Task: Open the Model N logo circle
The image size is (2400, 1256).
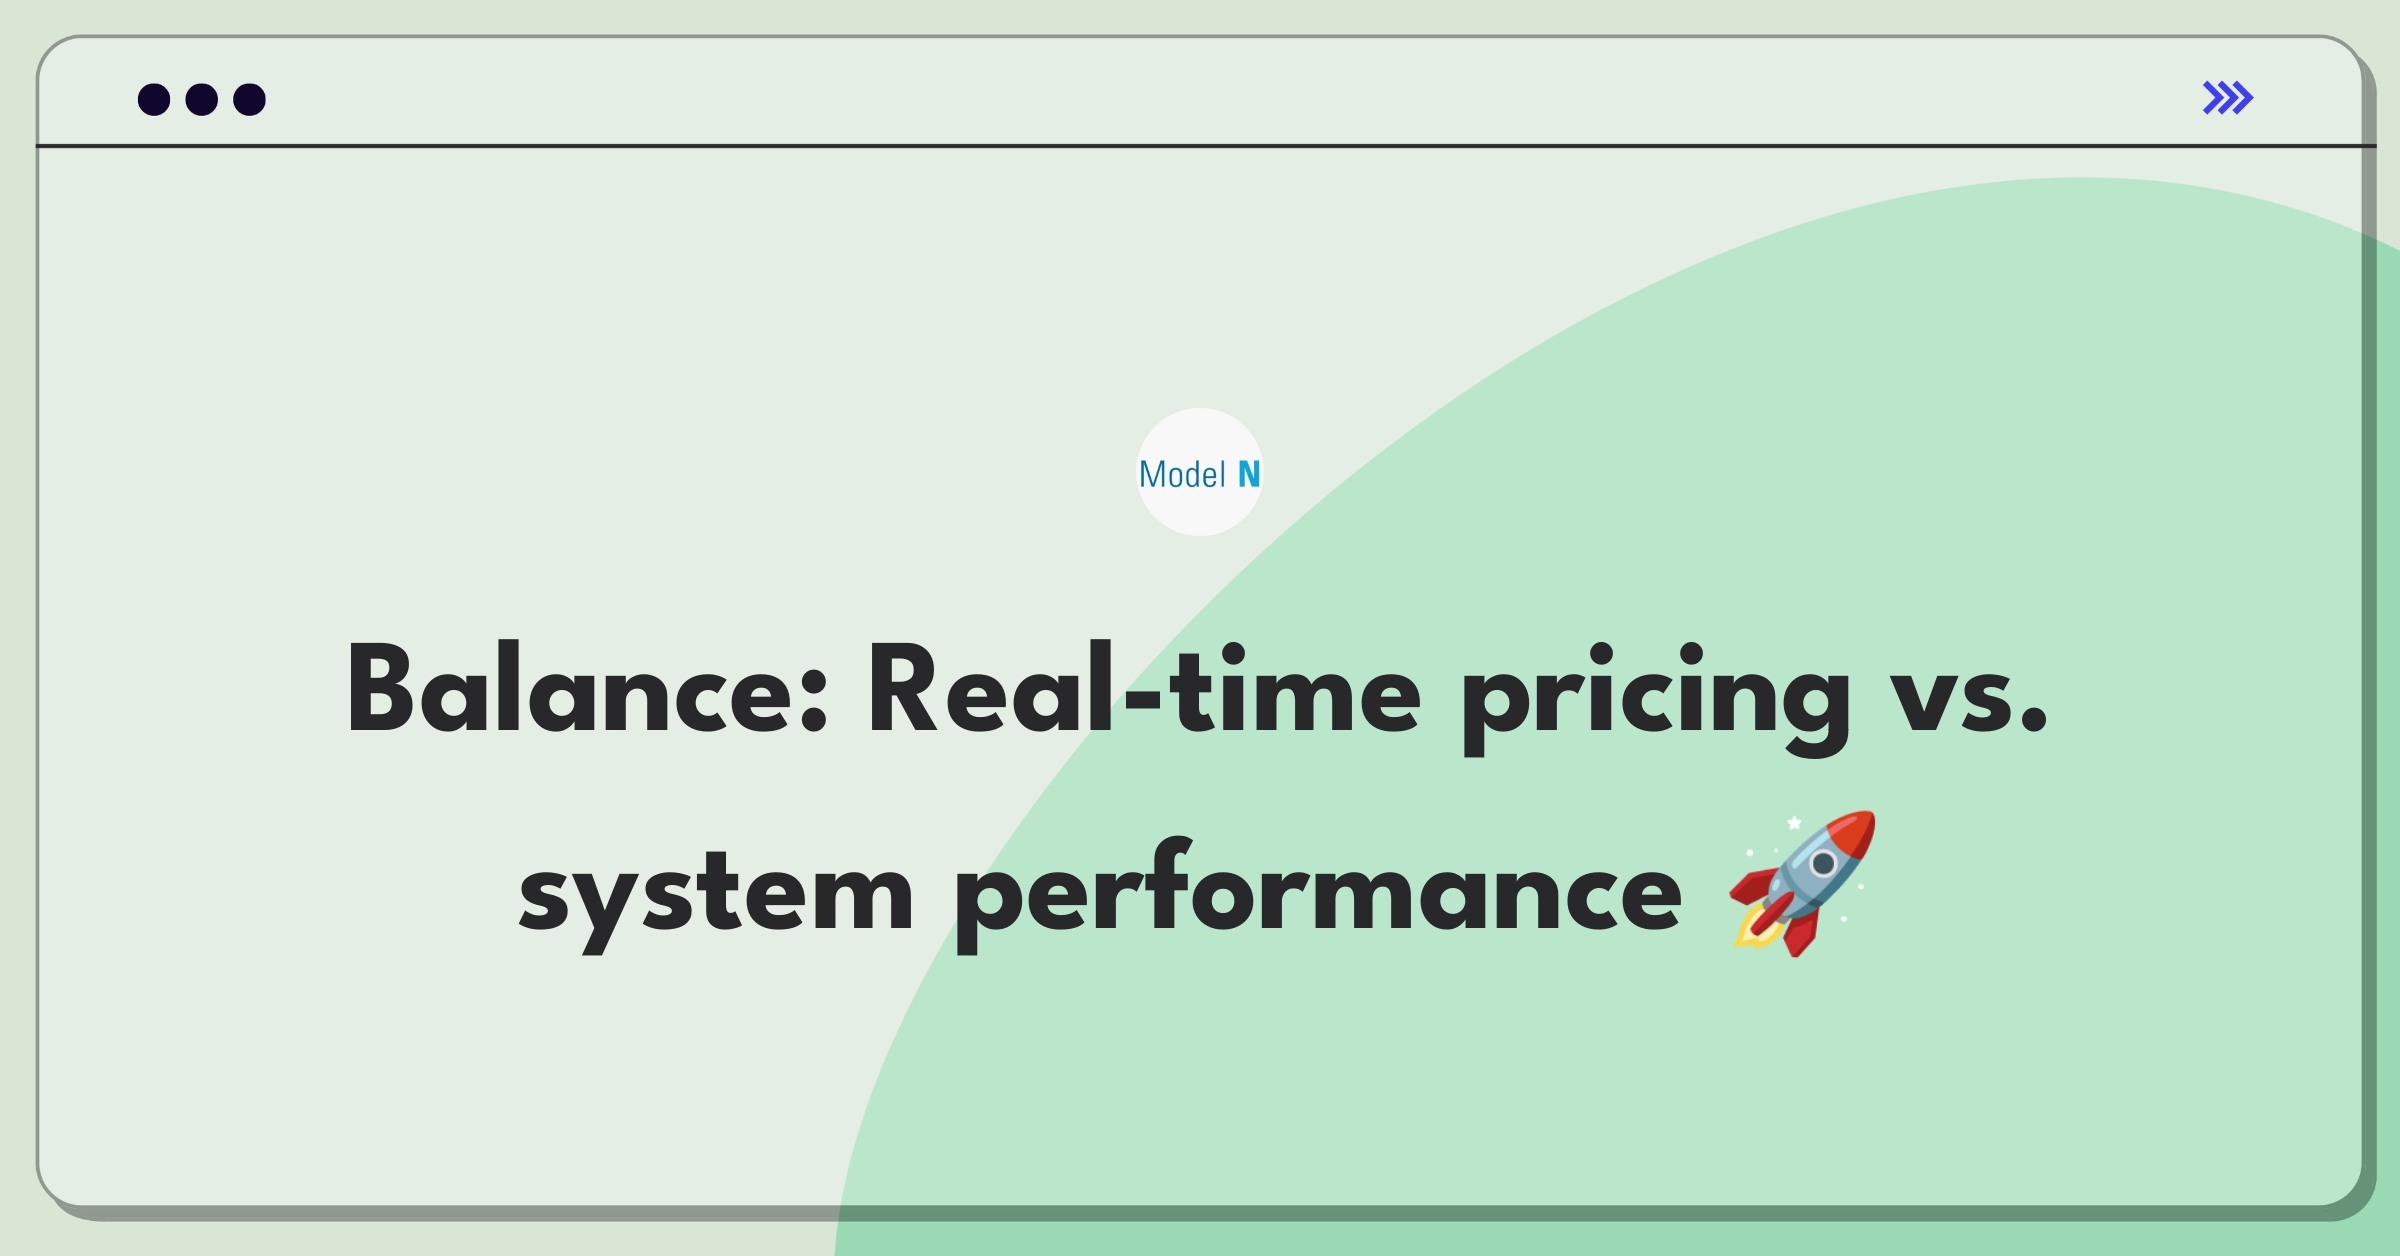Action: (1200, 472)
